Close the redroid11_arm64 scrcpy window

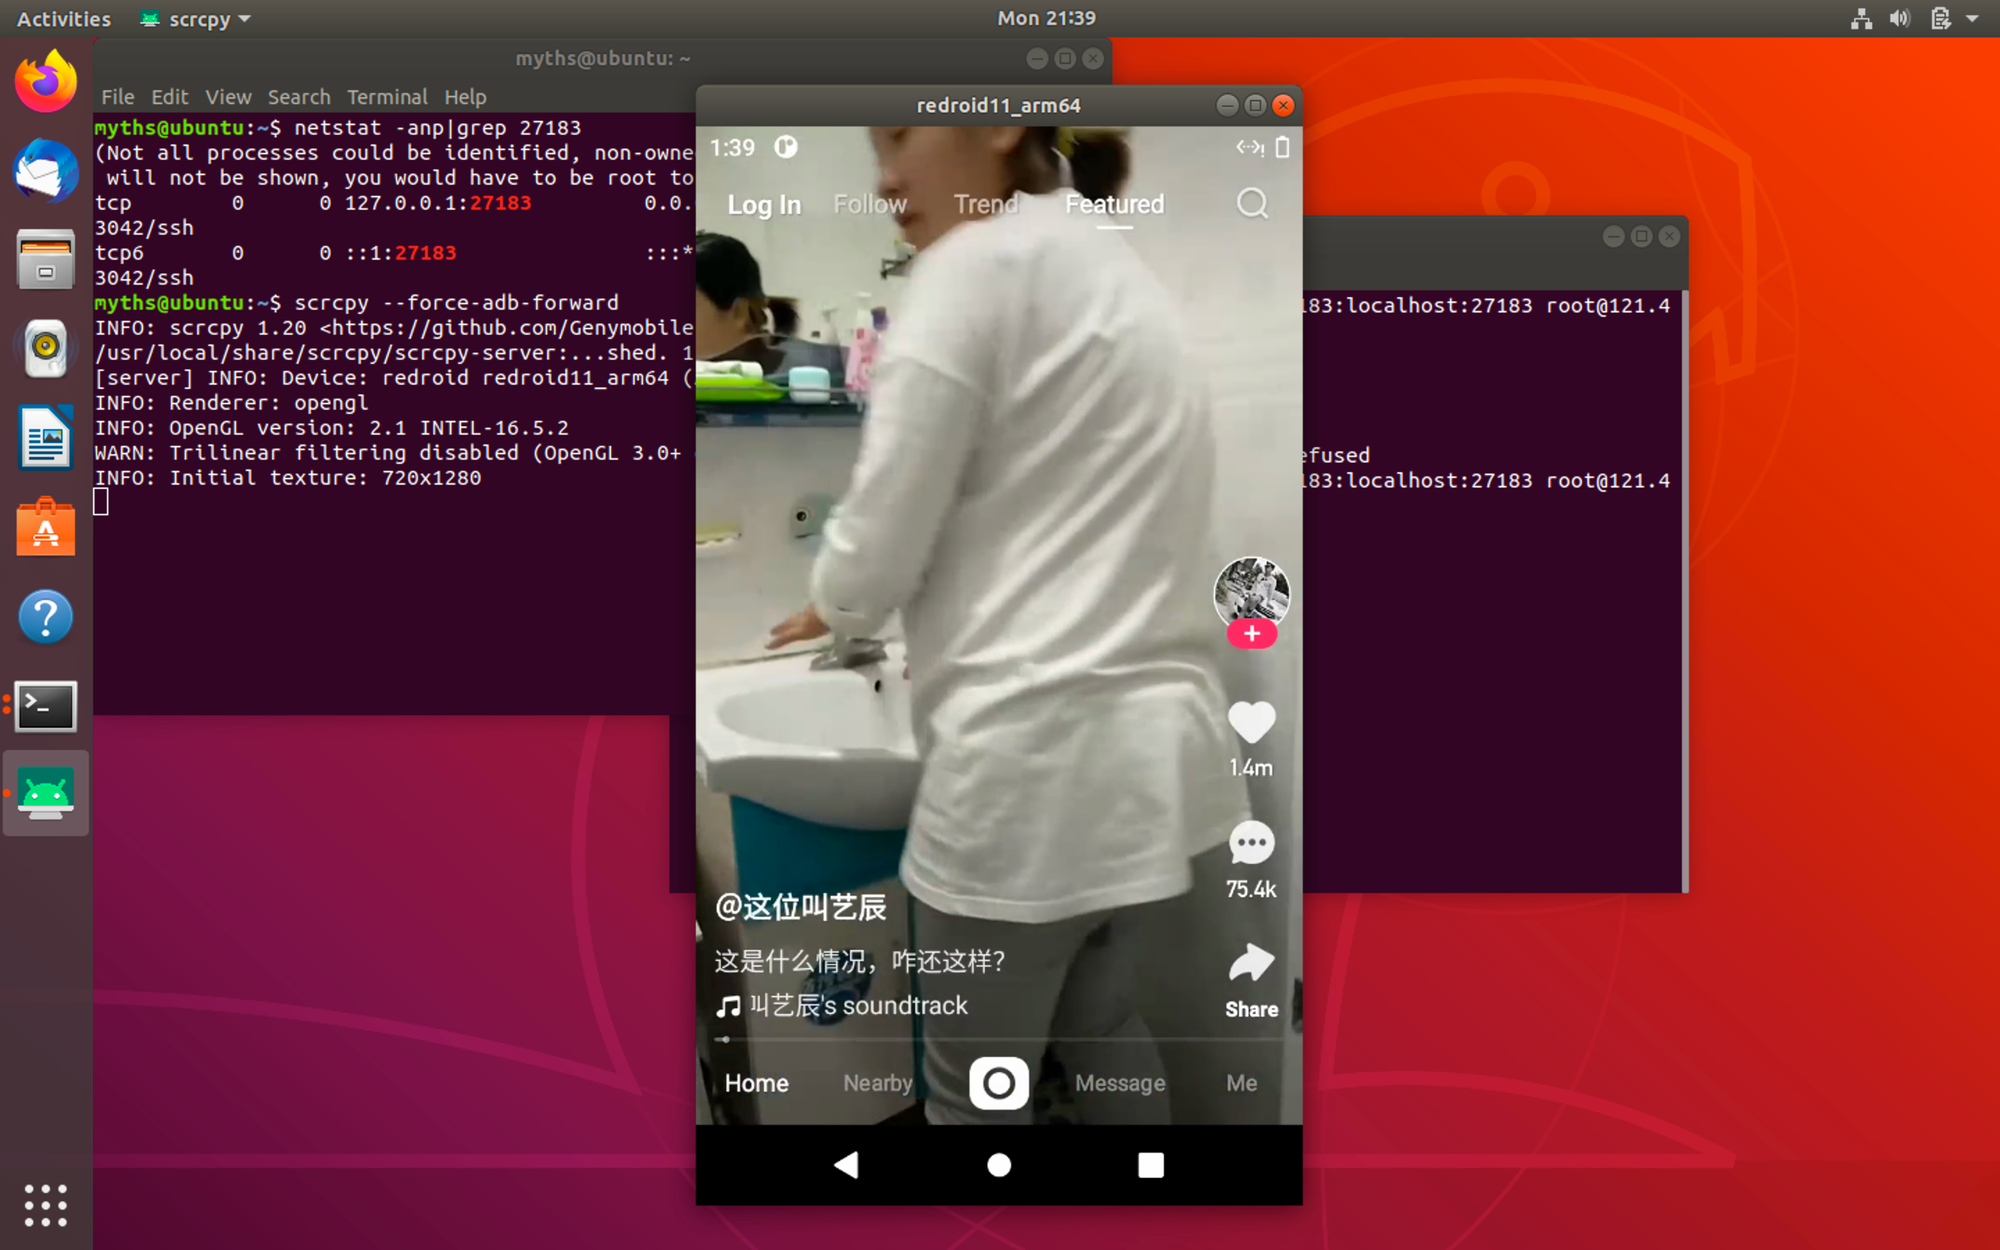point(1283,105)
